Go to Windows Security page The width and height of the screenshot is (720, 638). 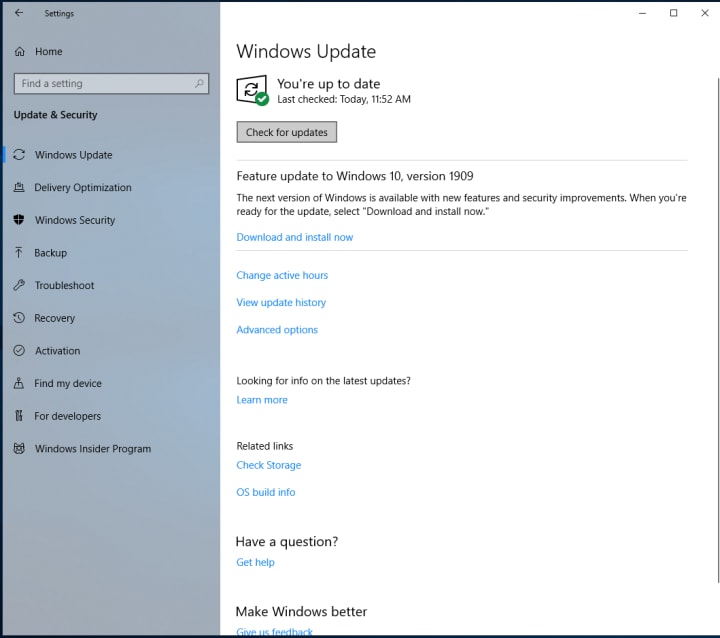point(75,220)
